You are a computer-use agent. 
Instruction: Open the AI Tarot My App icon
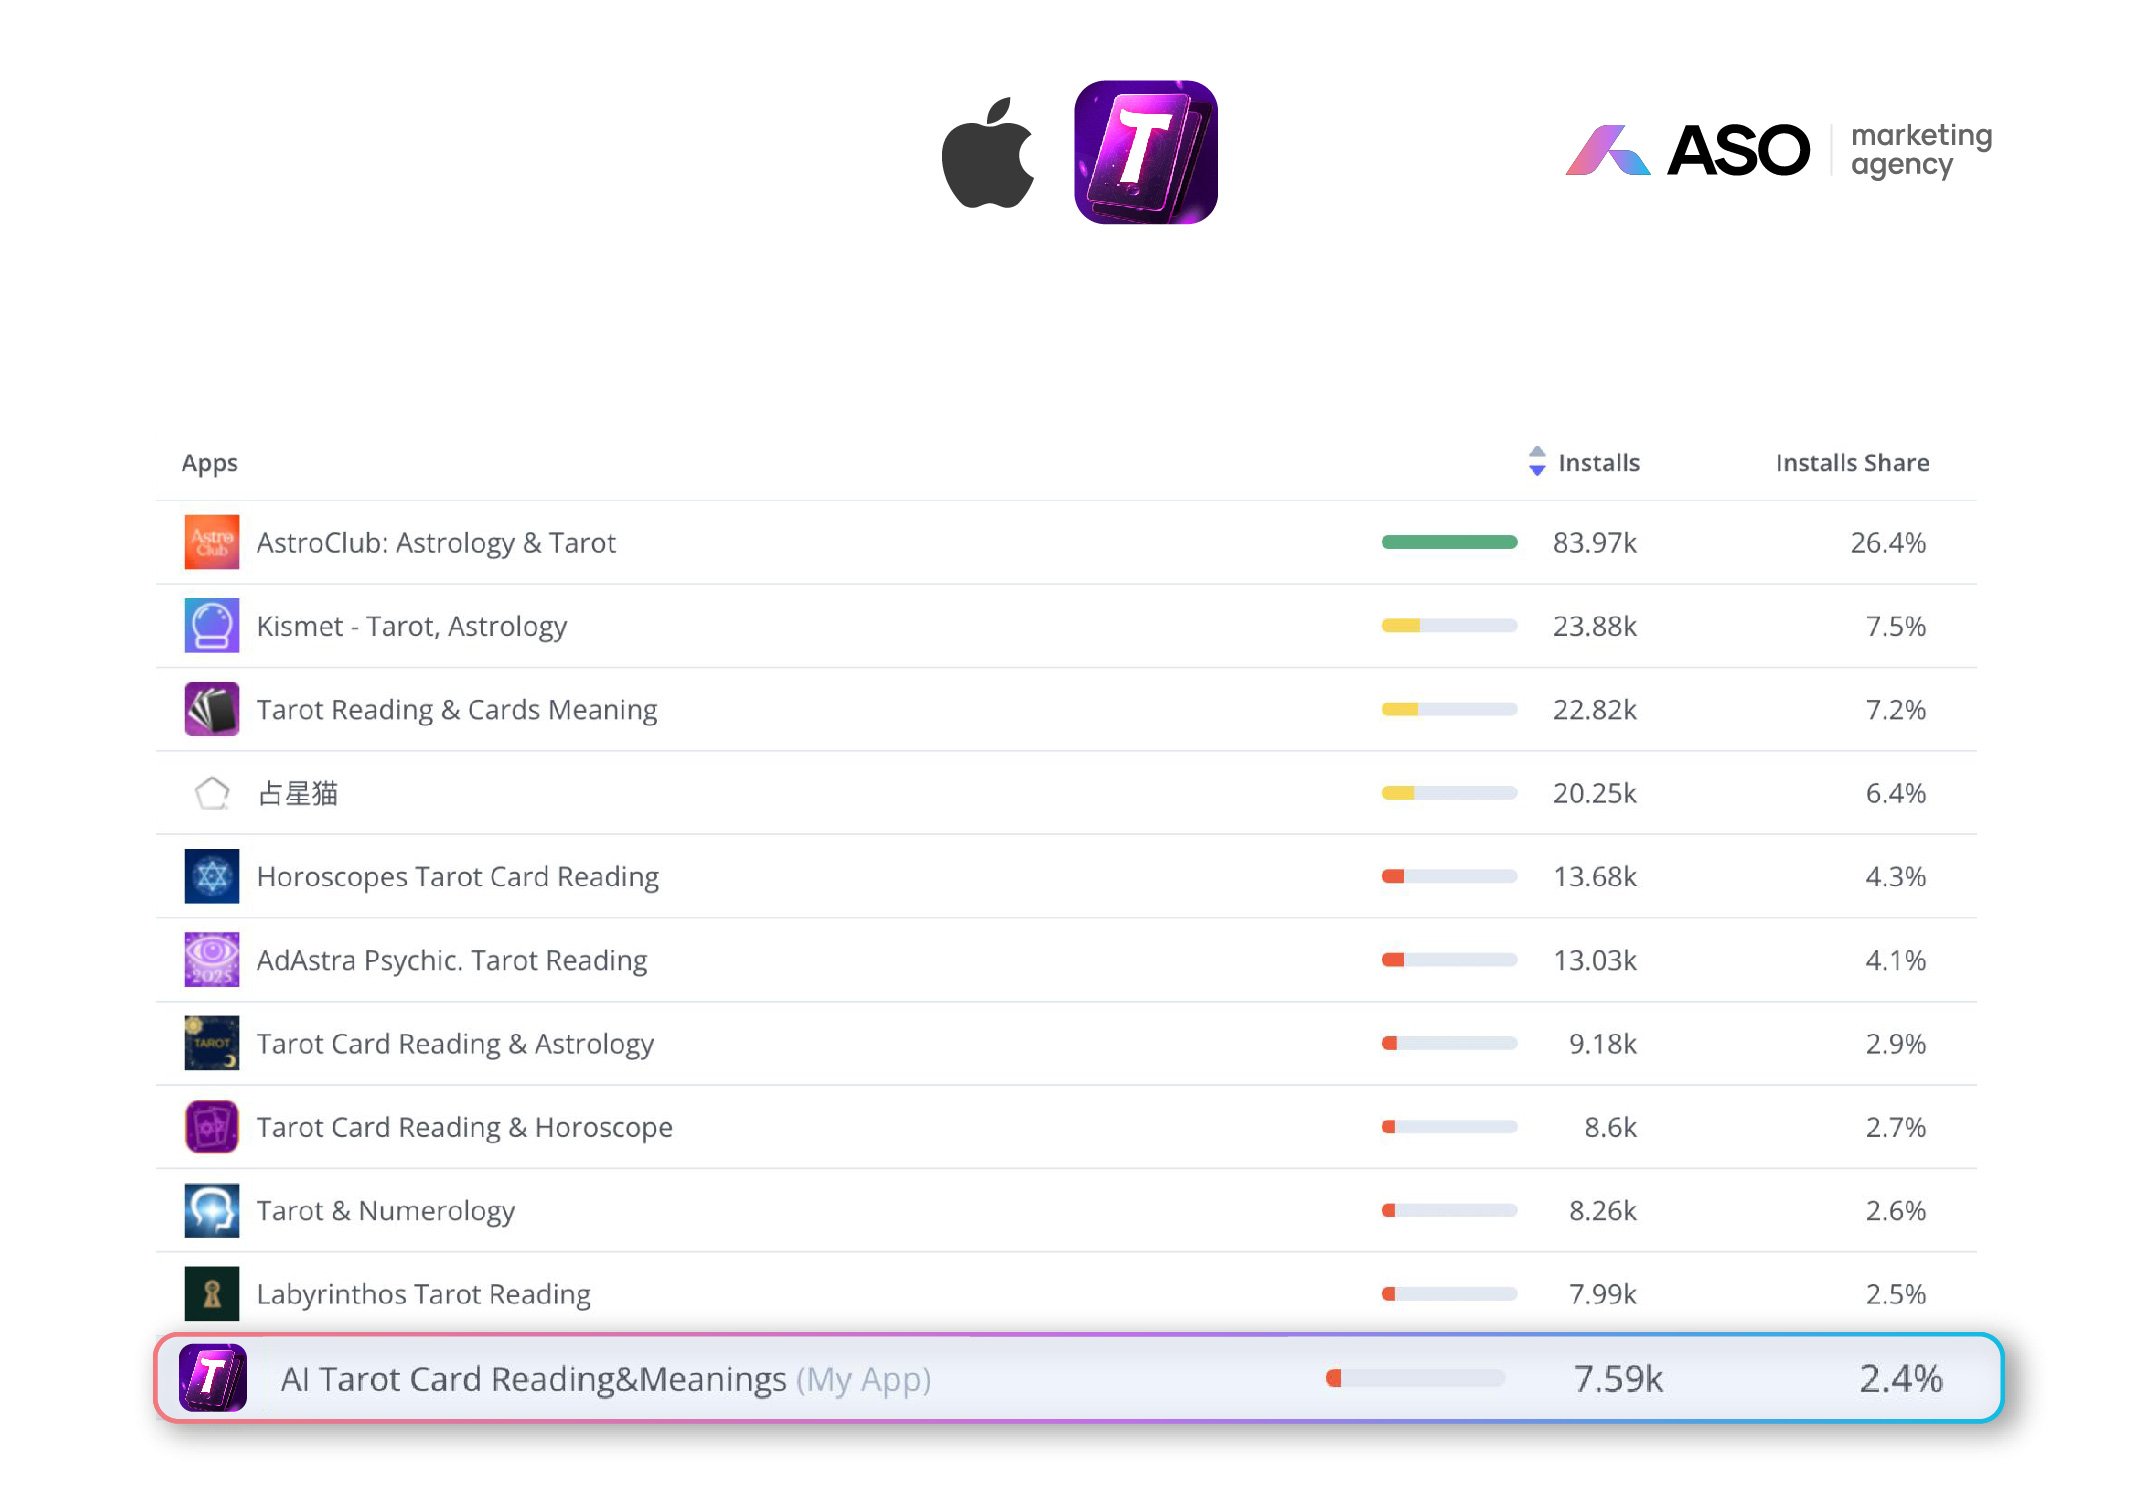(213, 1378)
